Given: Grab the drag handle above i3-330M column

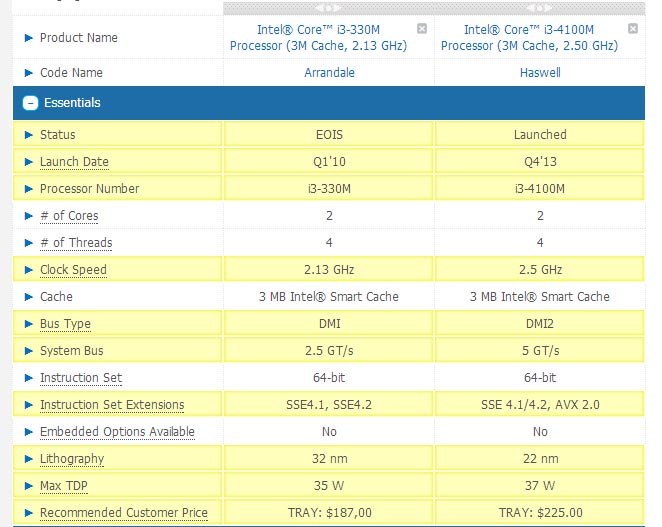Looking at the screenshot, I should coord(328,8).
